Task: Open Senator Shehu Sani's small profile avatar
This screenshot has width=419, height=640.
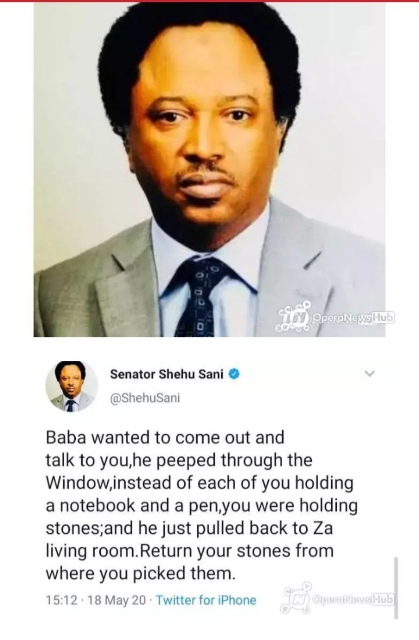Action: pos(71,386)
